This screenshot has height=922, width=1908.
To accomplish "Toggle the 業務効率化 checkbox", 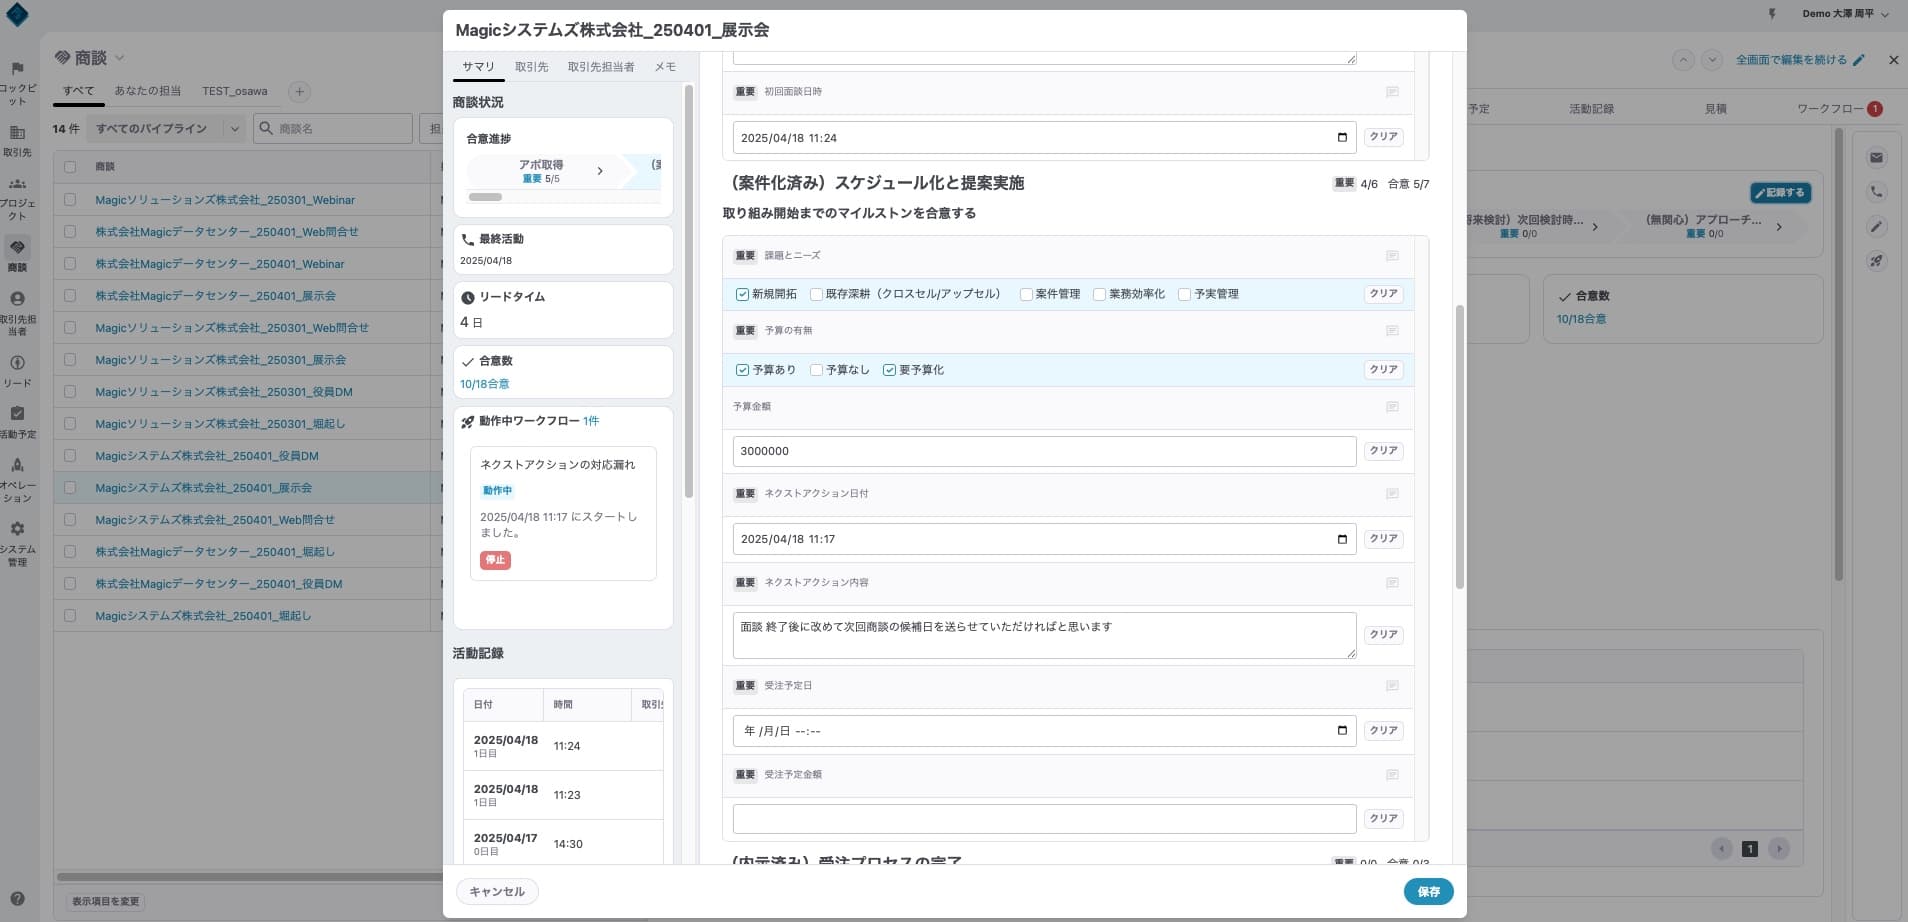I will 1099,294.
